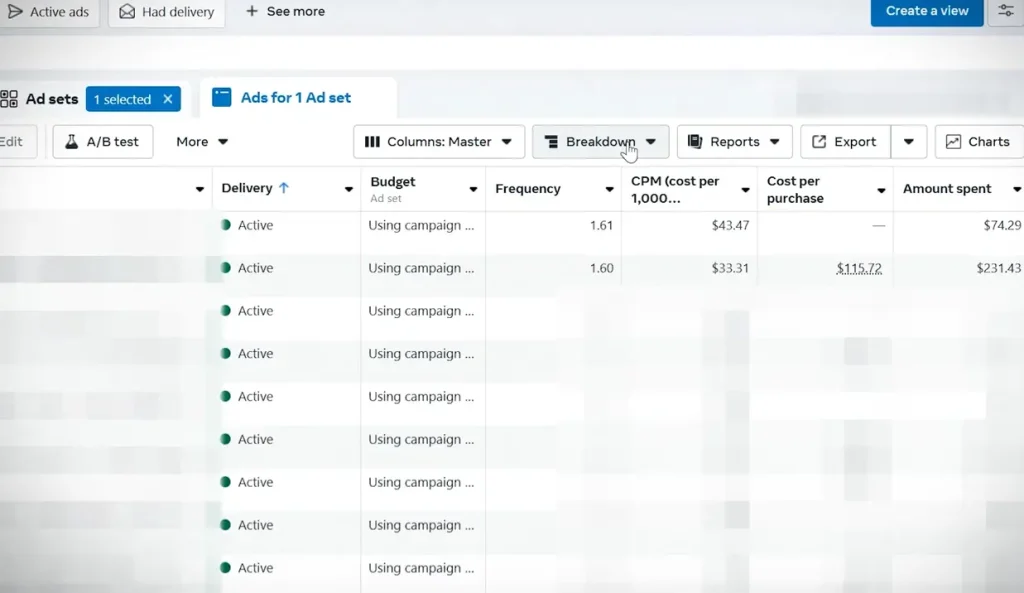Click the Frequency column header
The width and height of the screenshot is (1024, 593).
tap(528, 189)
